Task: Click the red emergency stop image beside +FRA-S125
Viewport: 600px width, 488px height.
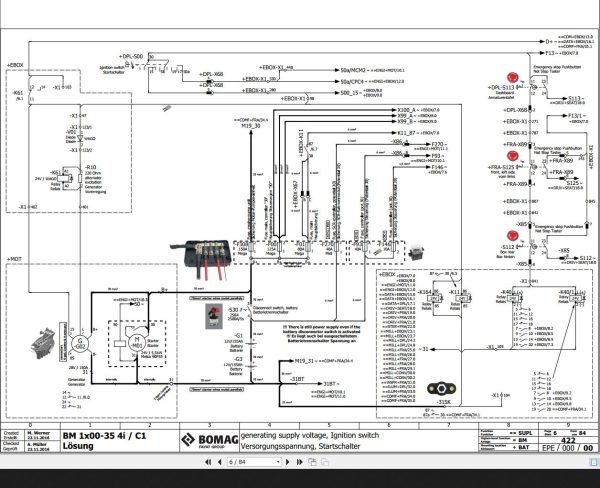Action: pyautogui.click(x=513, y=156)
